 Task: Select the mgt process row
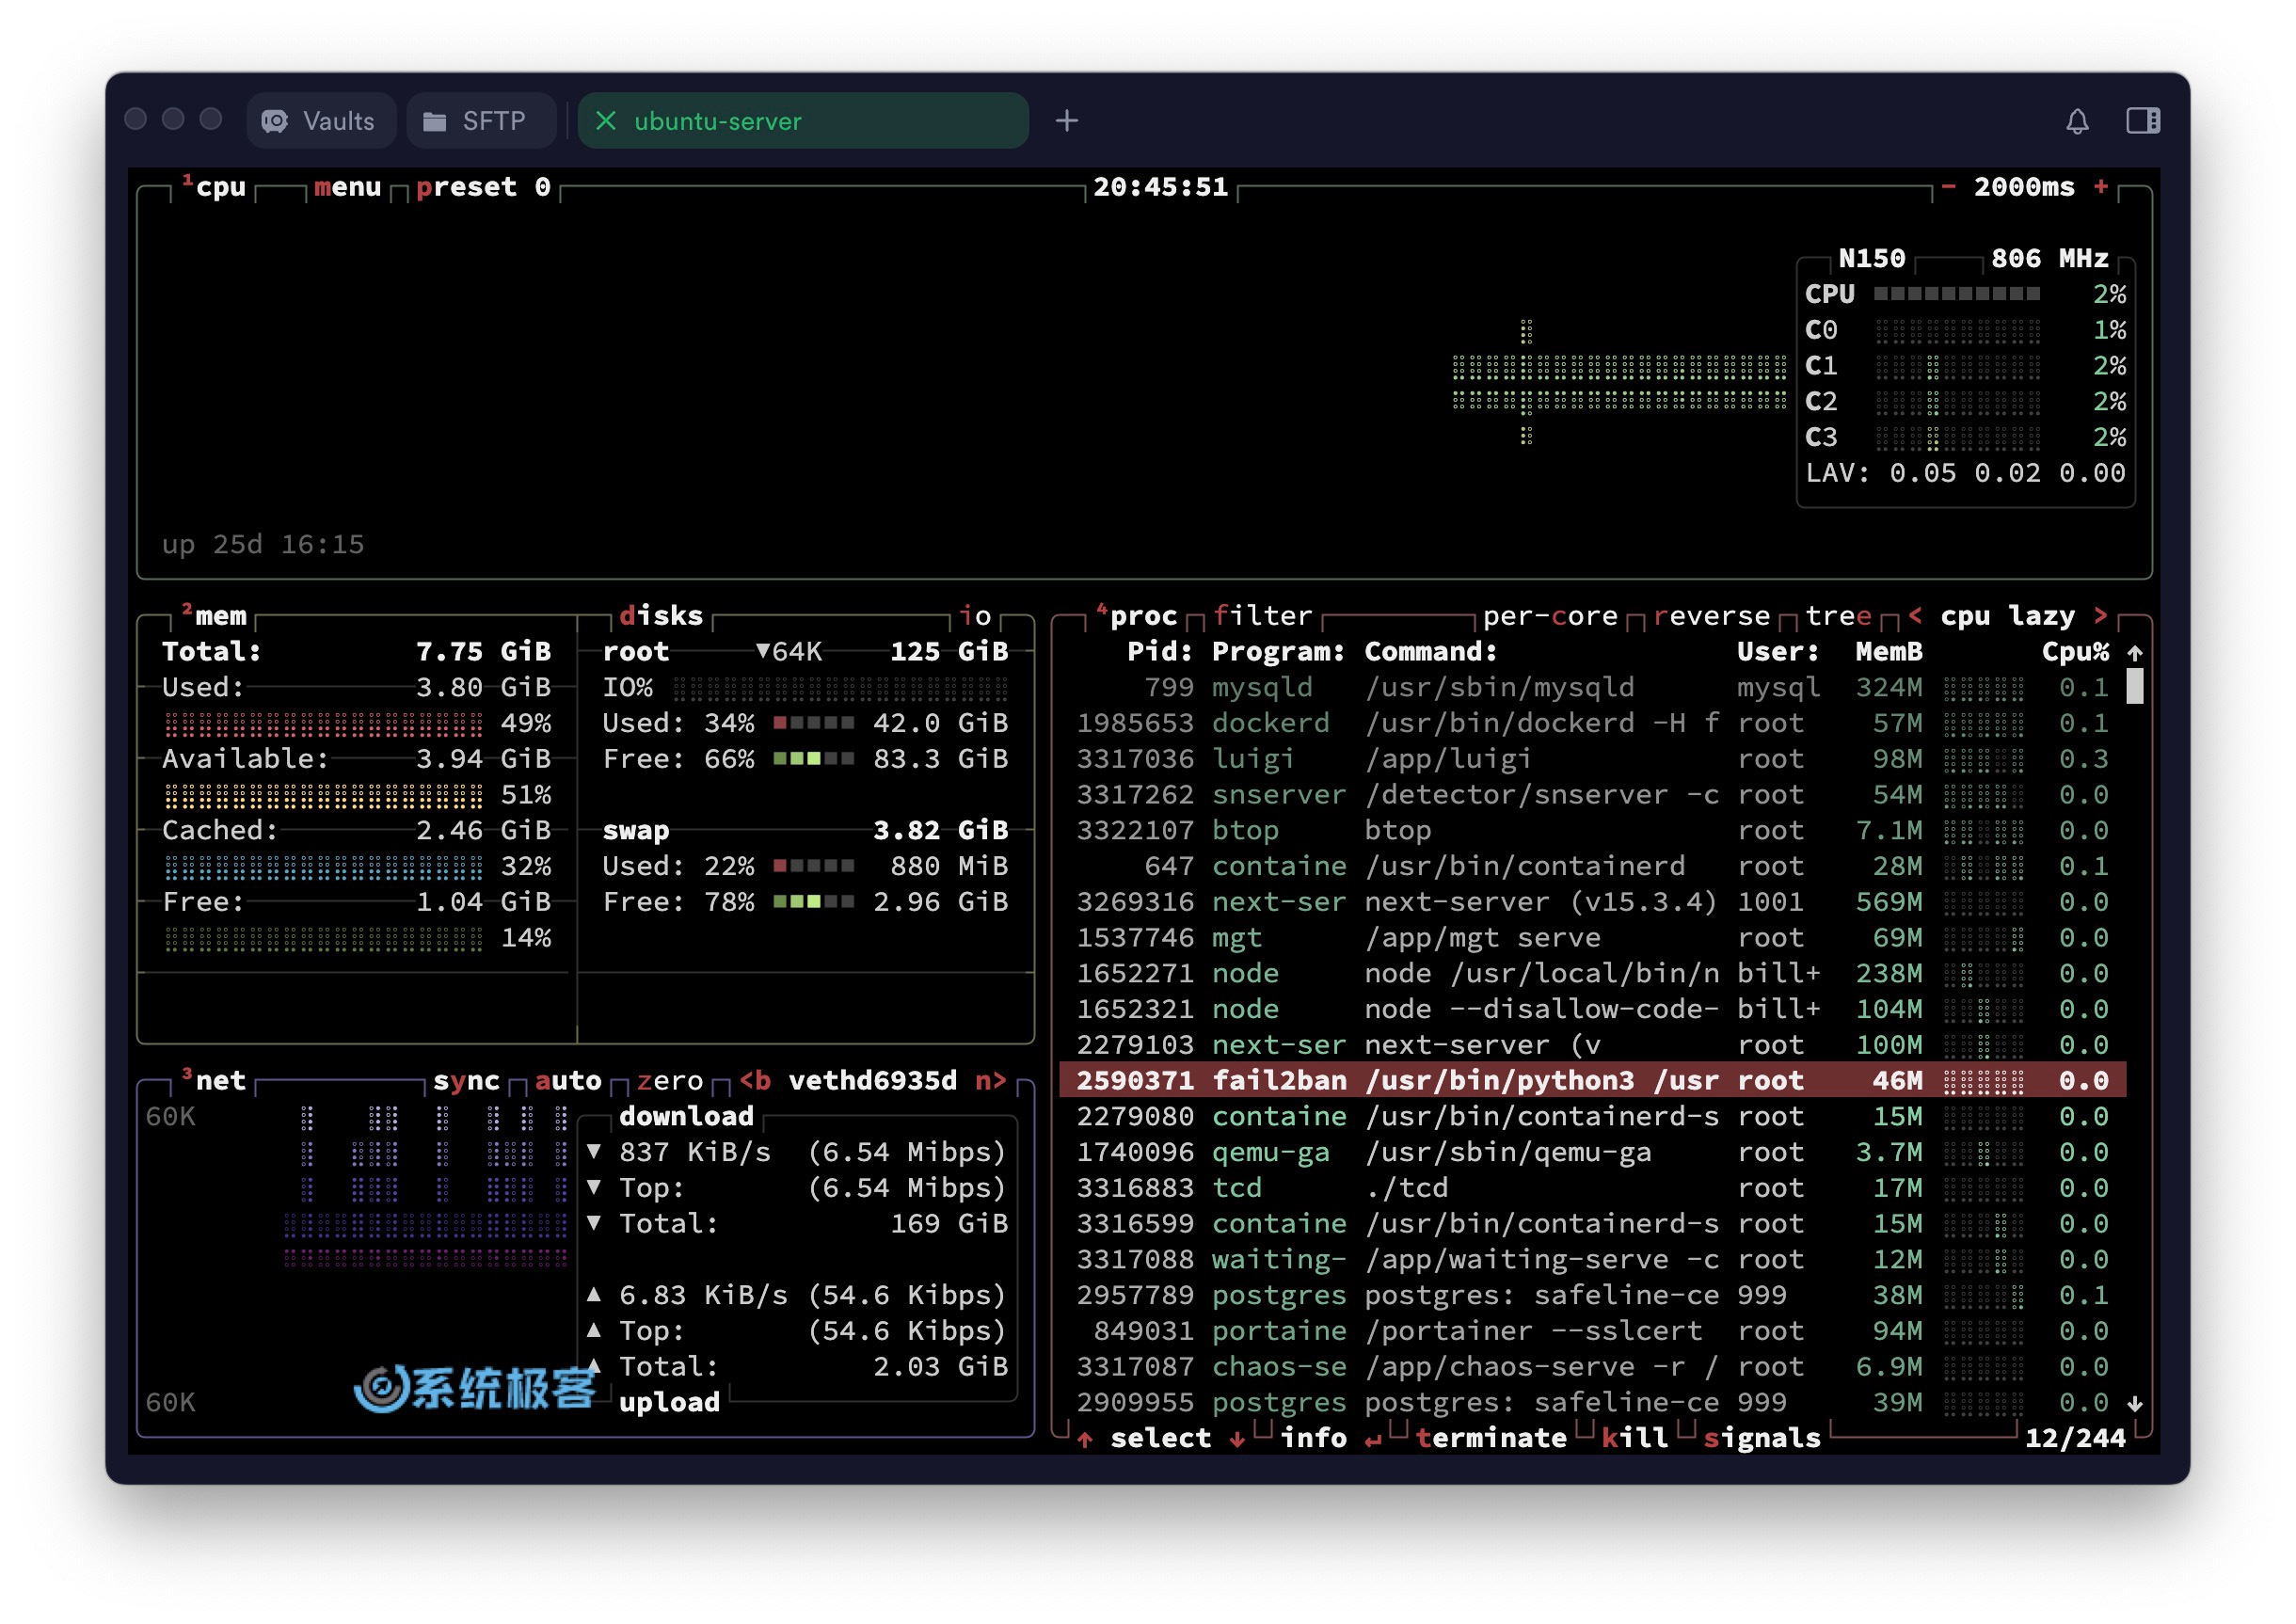[1592, 937]
